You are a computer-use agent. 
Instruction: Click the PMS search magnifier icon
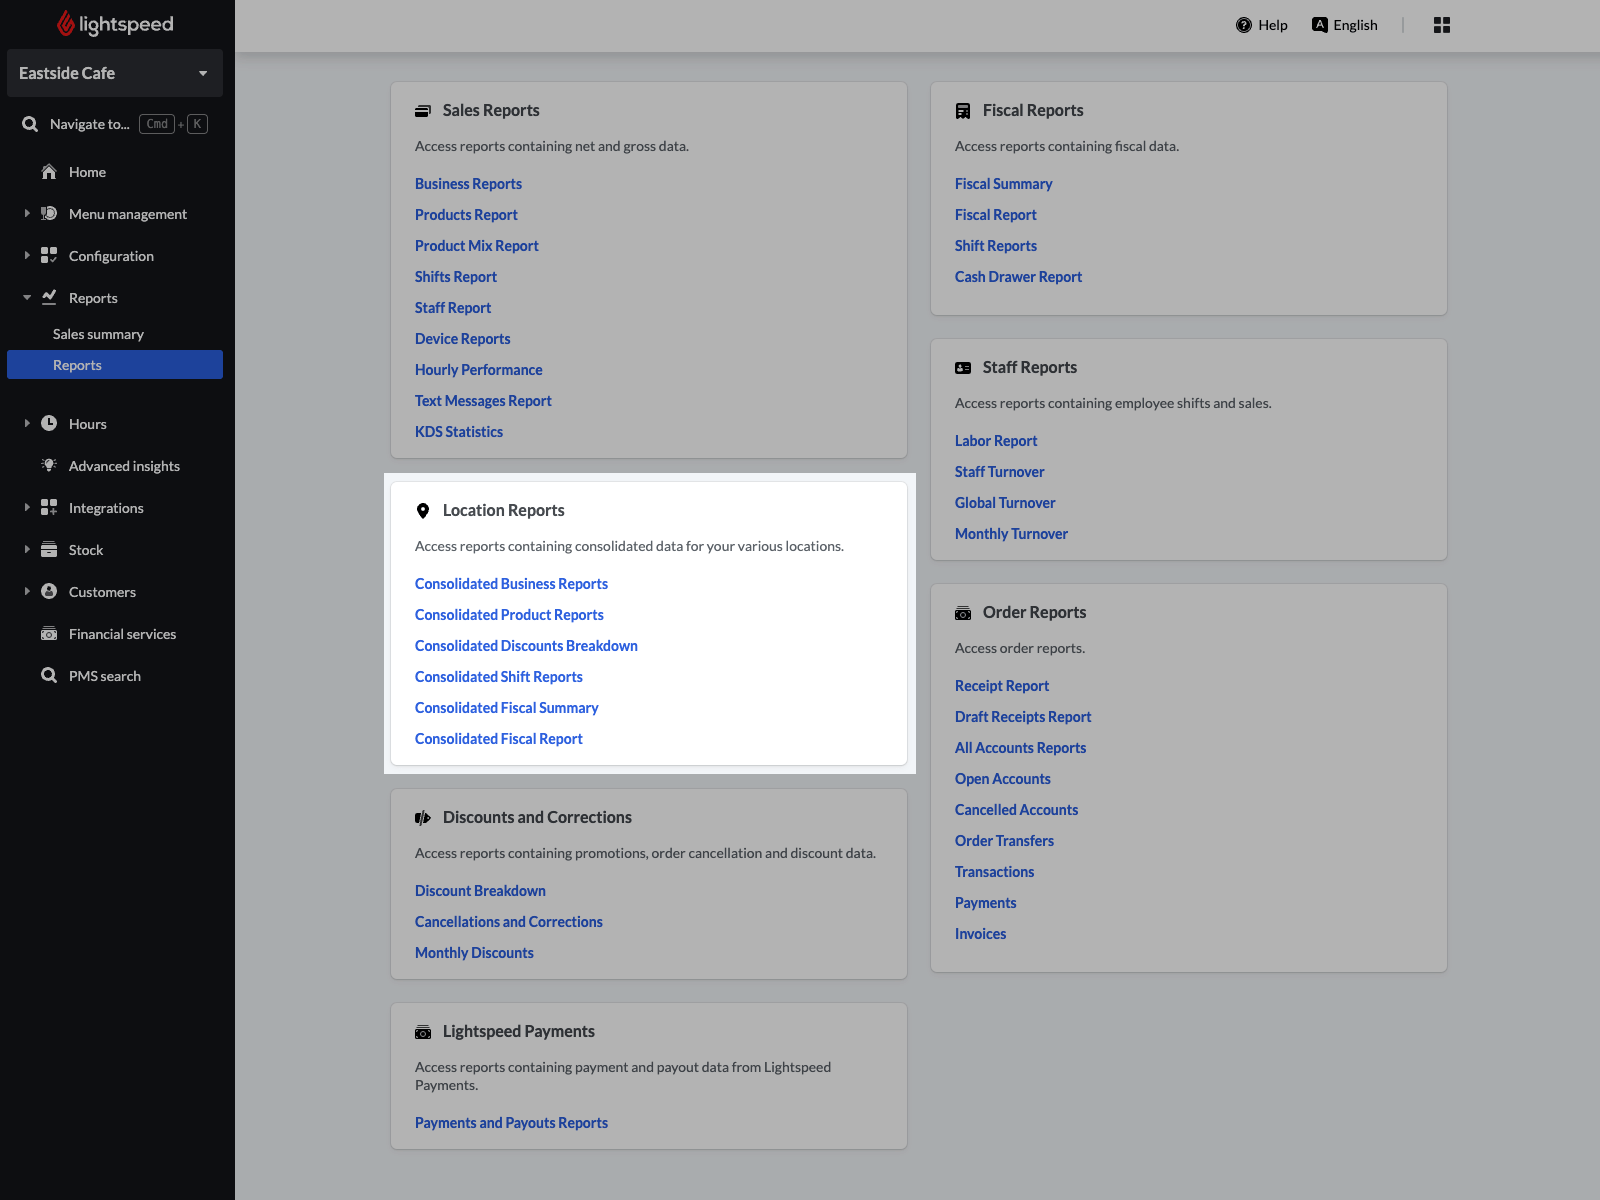(49, 676)
